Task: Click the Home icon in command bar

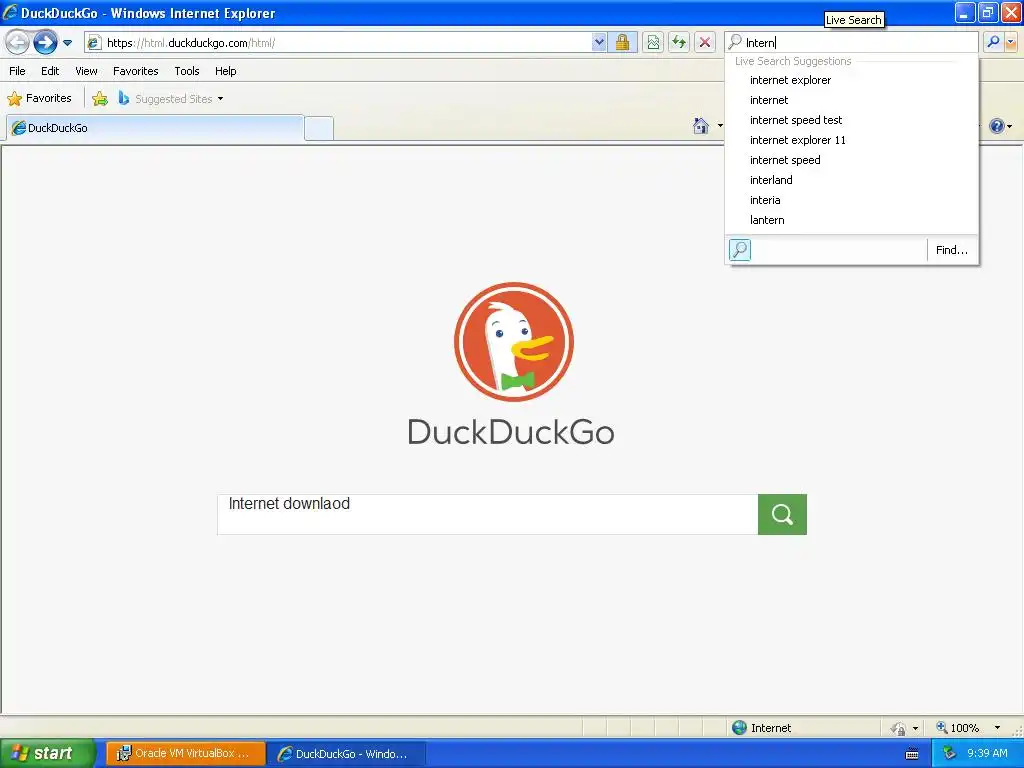Action: point(701,125)
